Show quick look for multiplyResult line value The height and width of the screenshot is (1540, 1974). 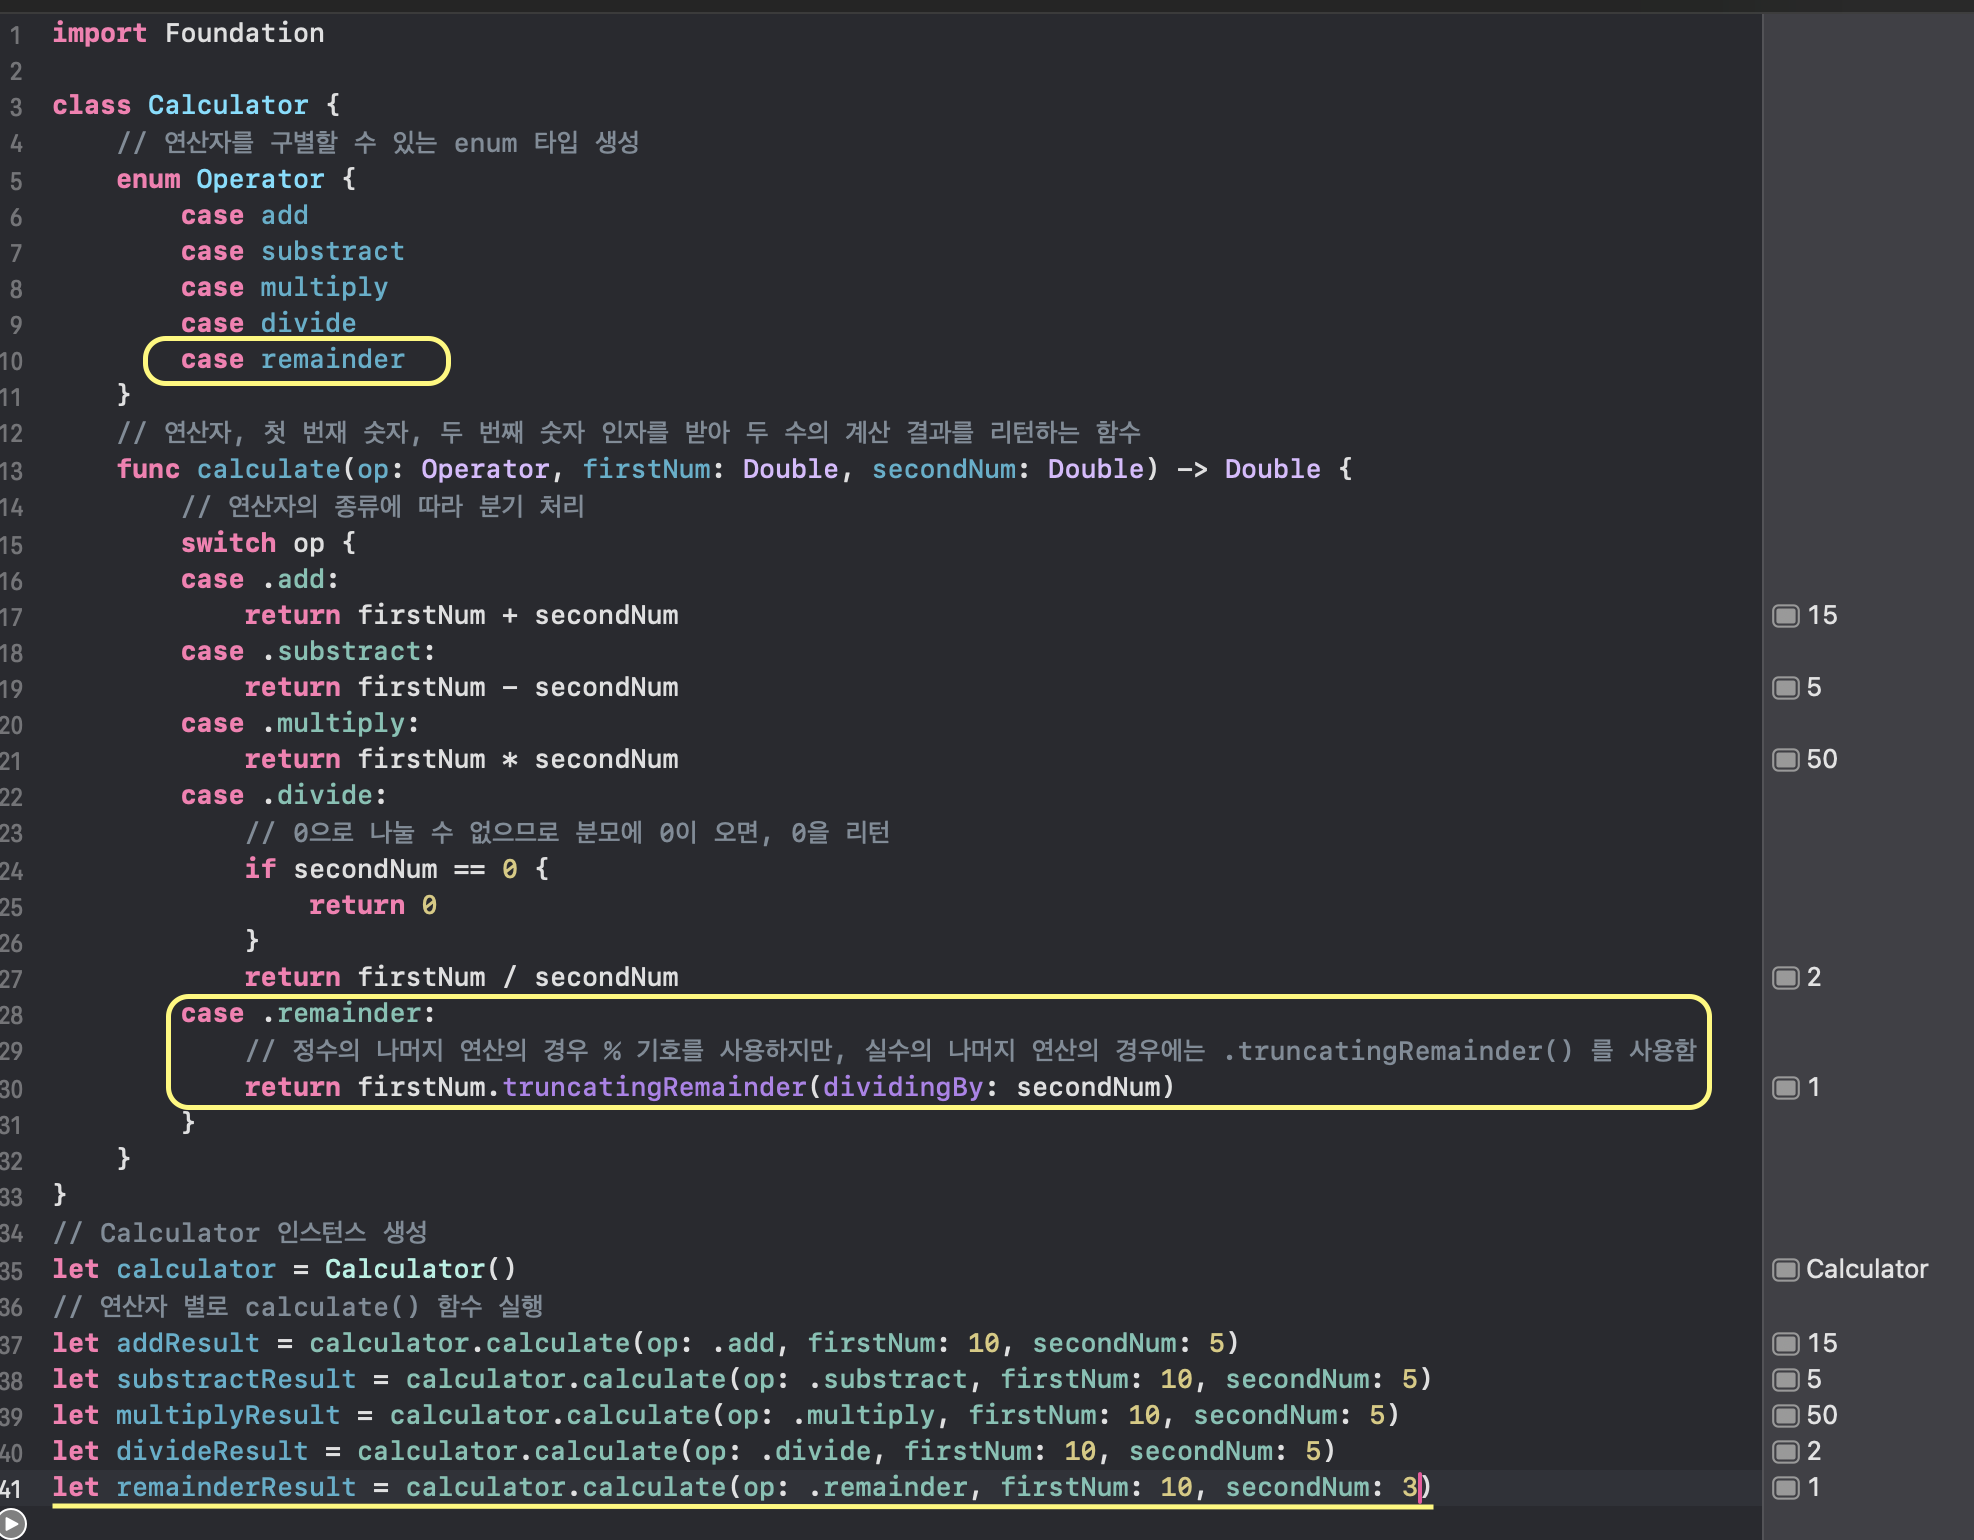1785,1416
